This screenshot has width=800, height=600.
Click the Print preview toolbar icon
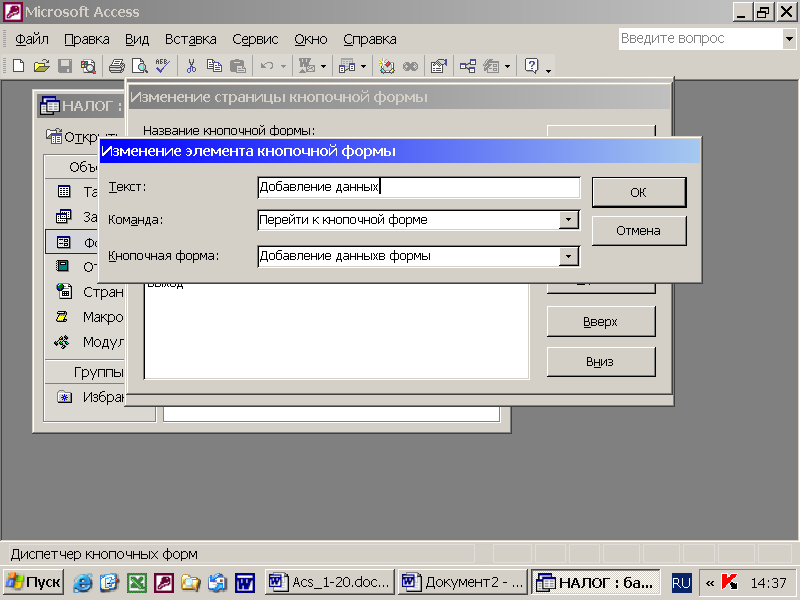point(139,66)
